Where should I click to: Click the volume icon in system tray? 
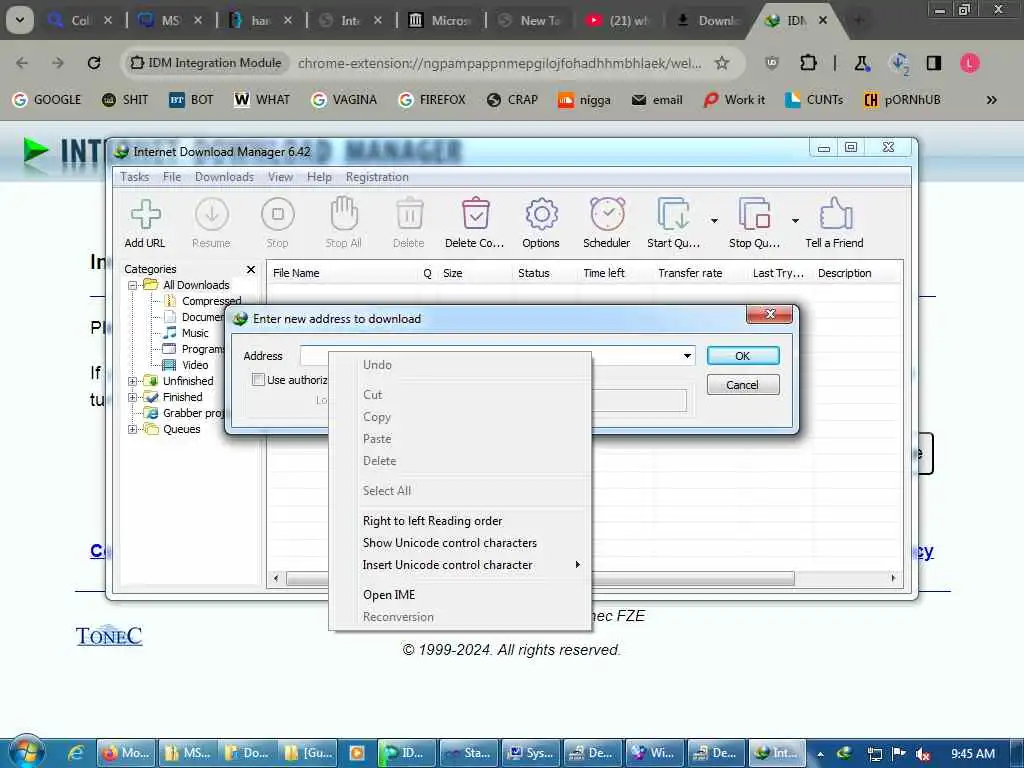922,754
